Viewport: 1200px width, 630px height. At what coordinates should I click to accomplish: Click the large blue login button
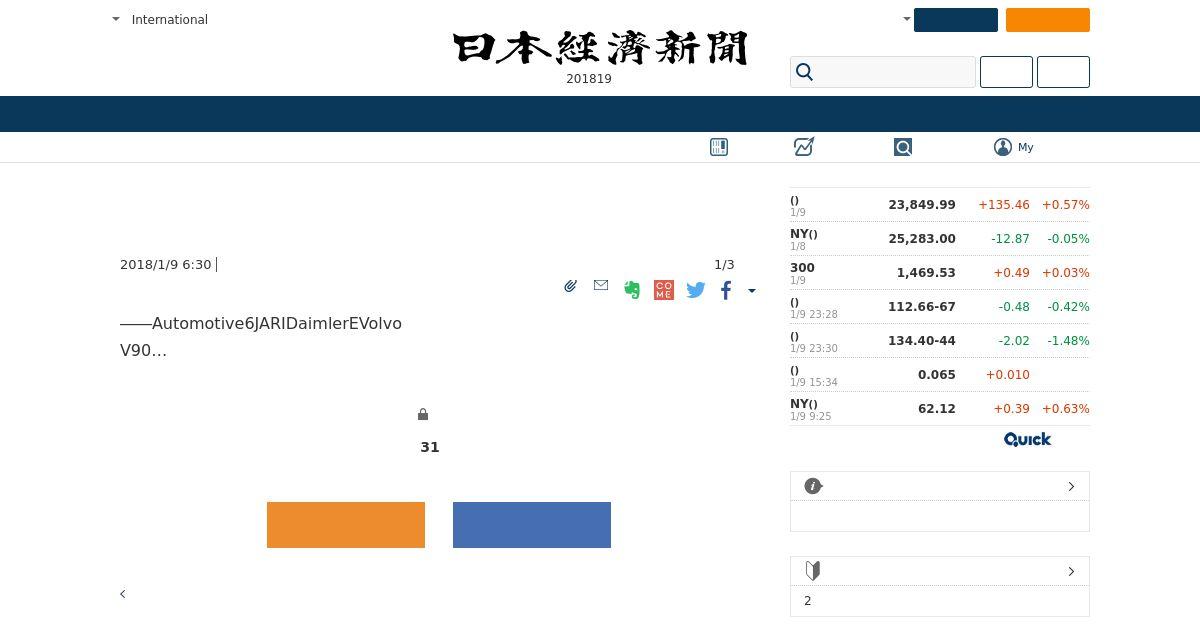coord(532,525)
